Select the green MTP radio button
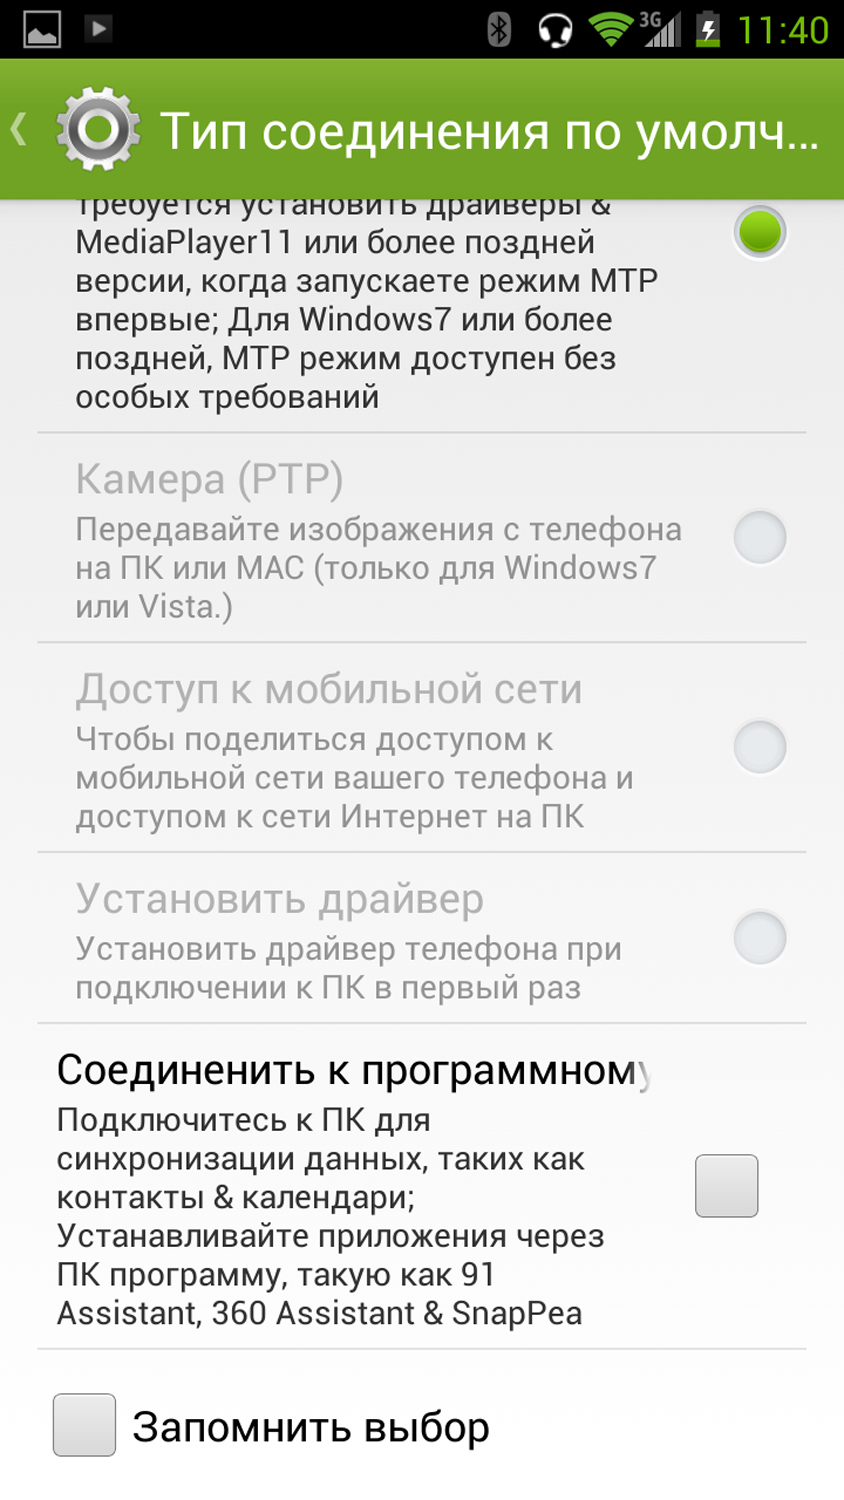Screen dimensions: 844x1500 [x=760, y=232]
